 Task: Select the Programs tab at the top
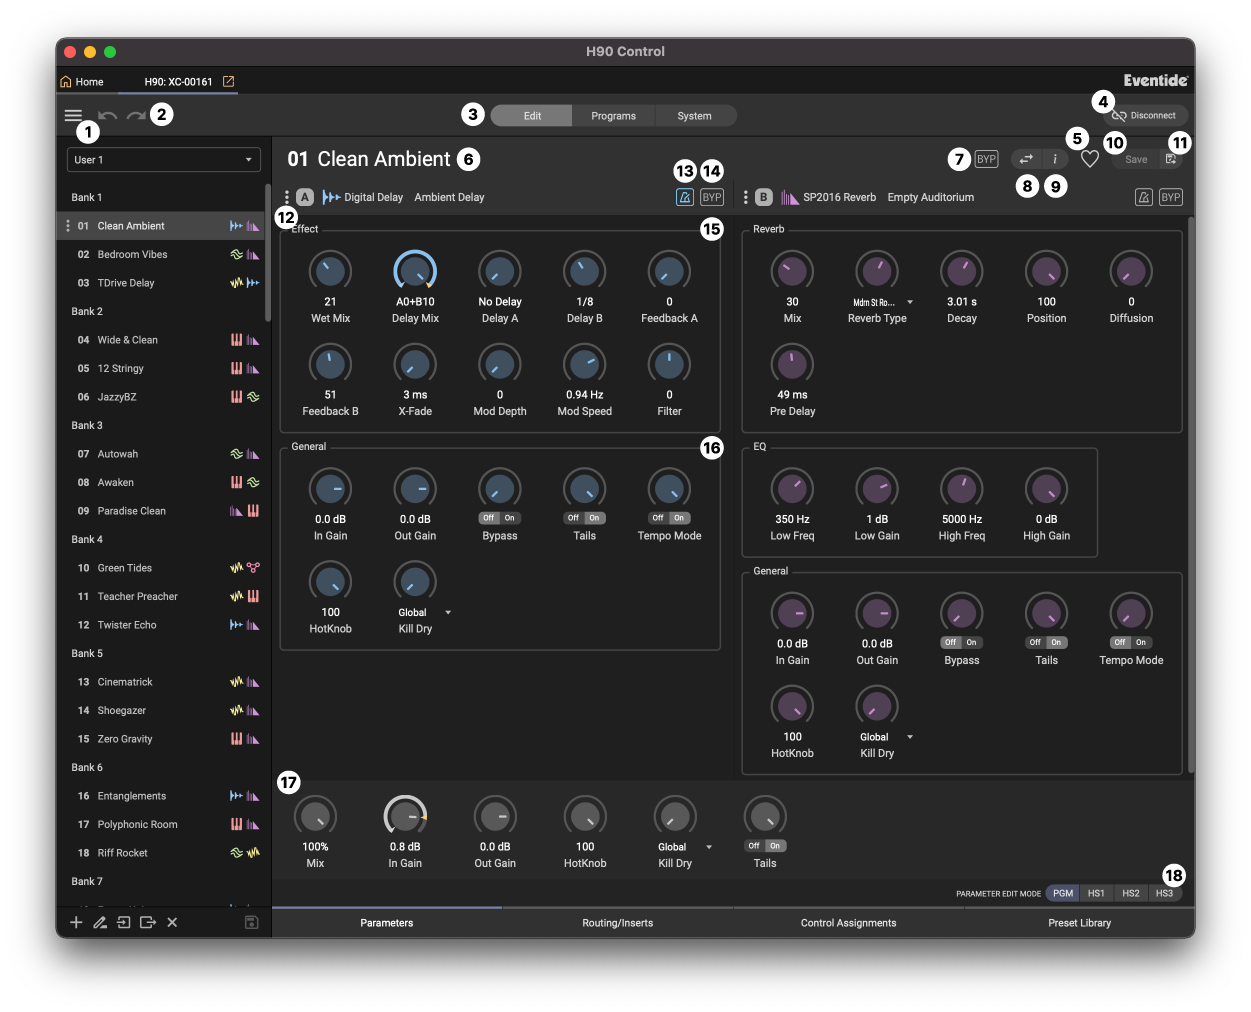(613, 116)
